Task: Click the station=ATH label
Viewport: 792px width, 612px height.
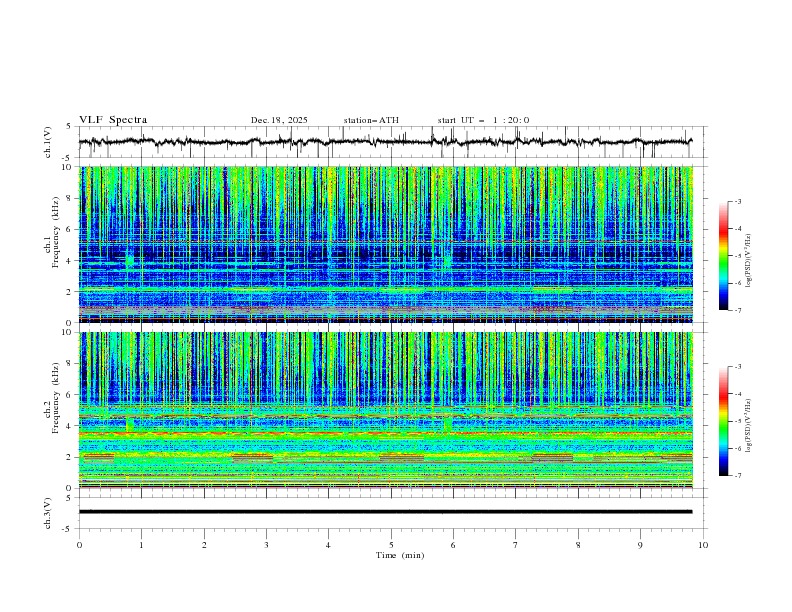Action: (371, 120)
